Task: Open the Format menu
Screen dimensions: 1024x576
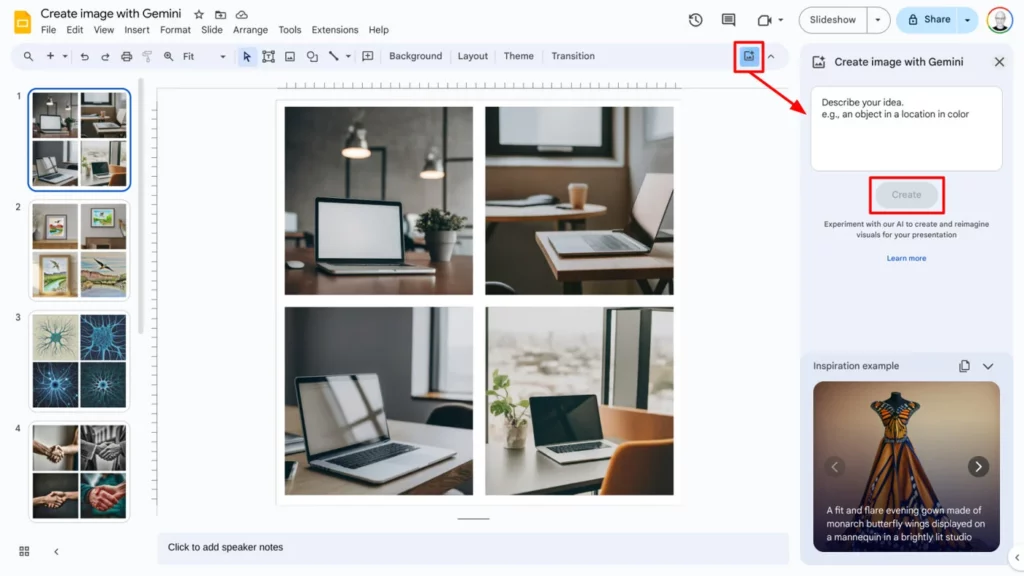Action: pos(175,30)
